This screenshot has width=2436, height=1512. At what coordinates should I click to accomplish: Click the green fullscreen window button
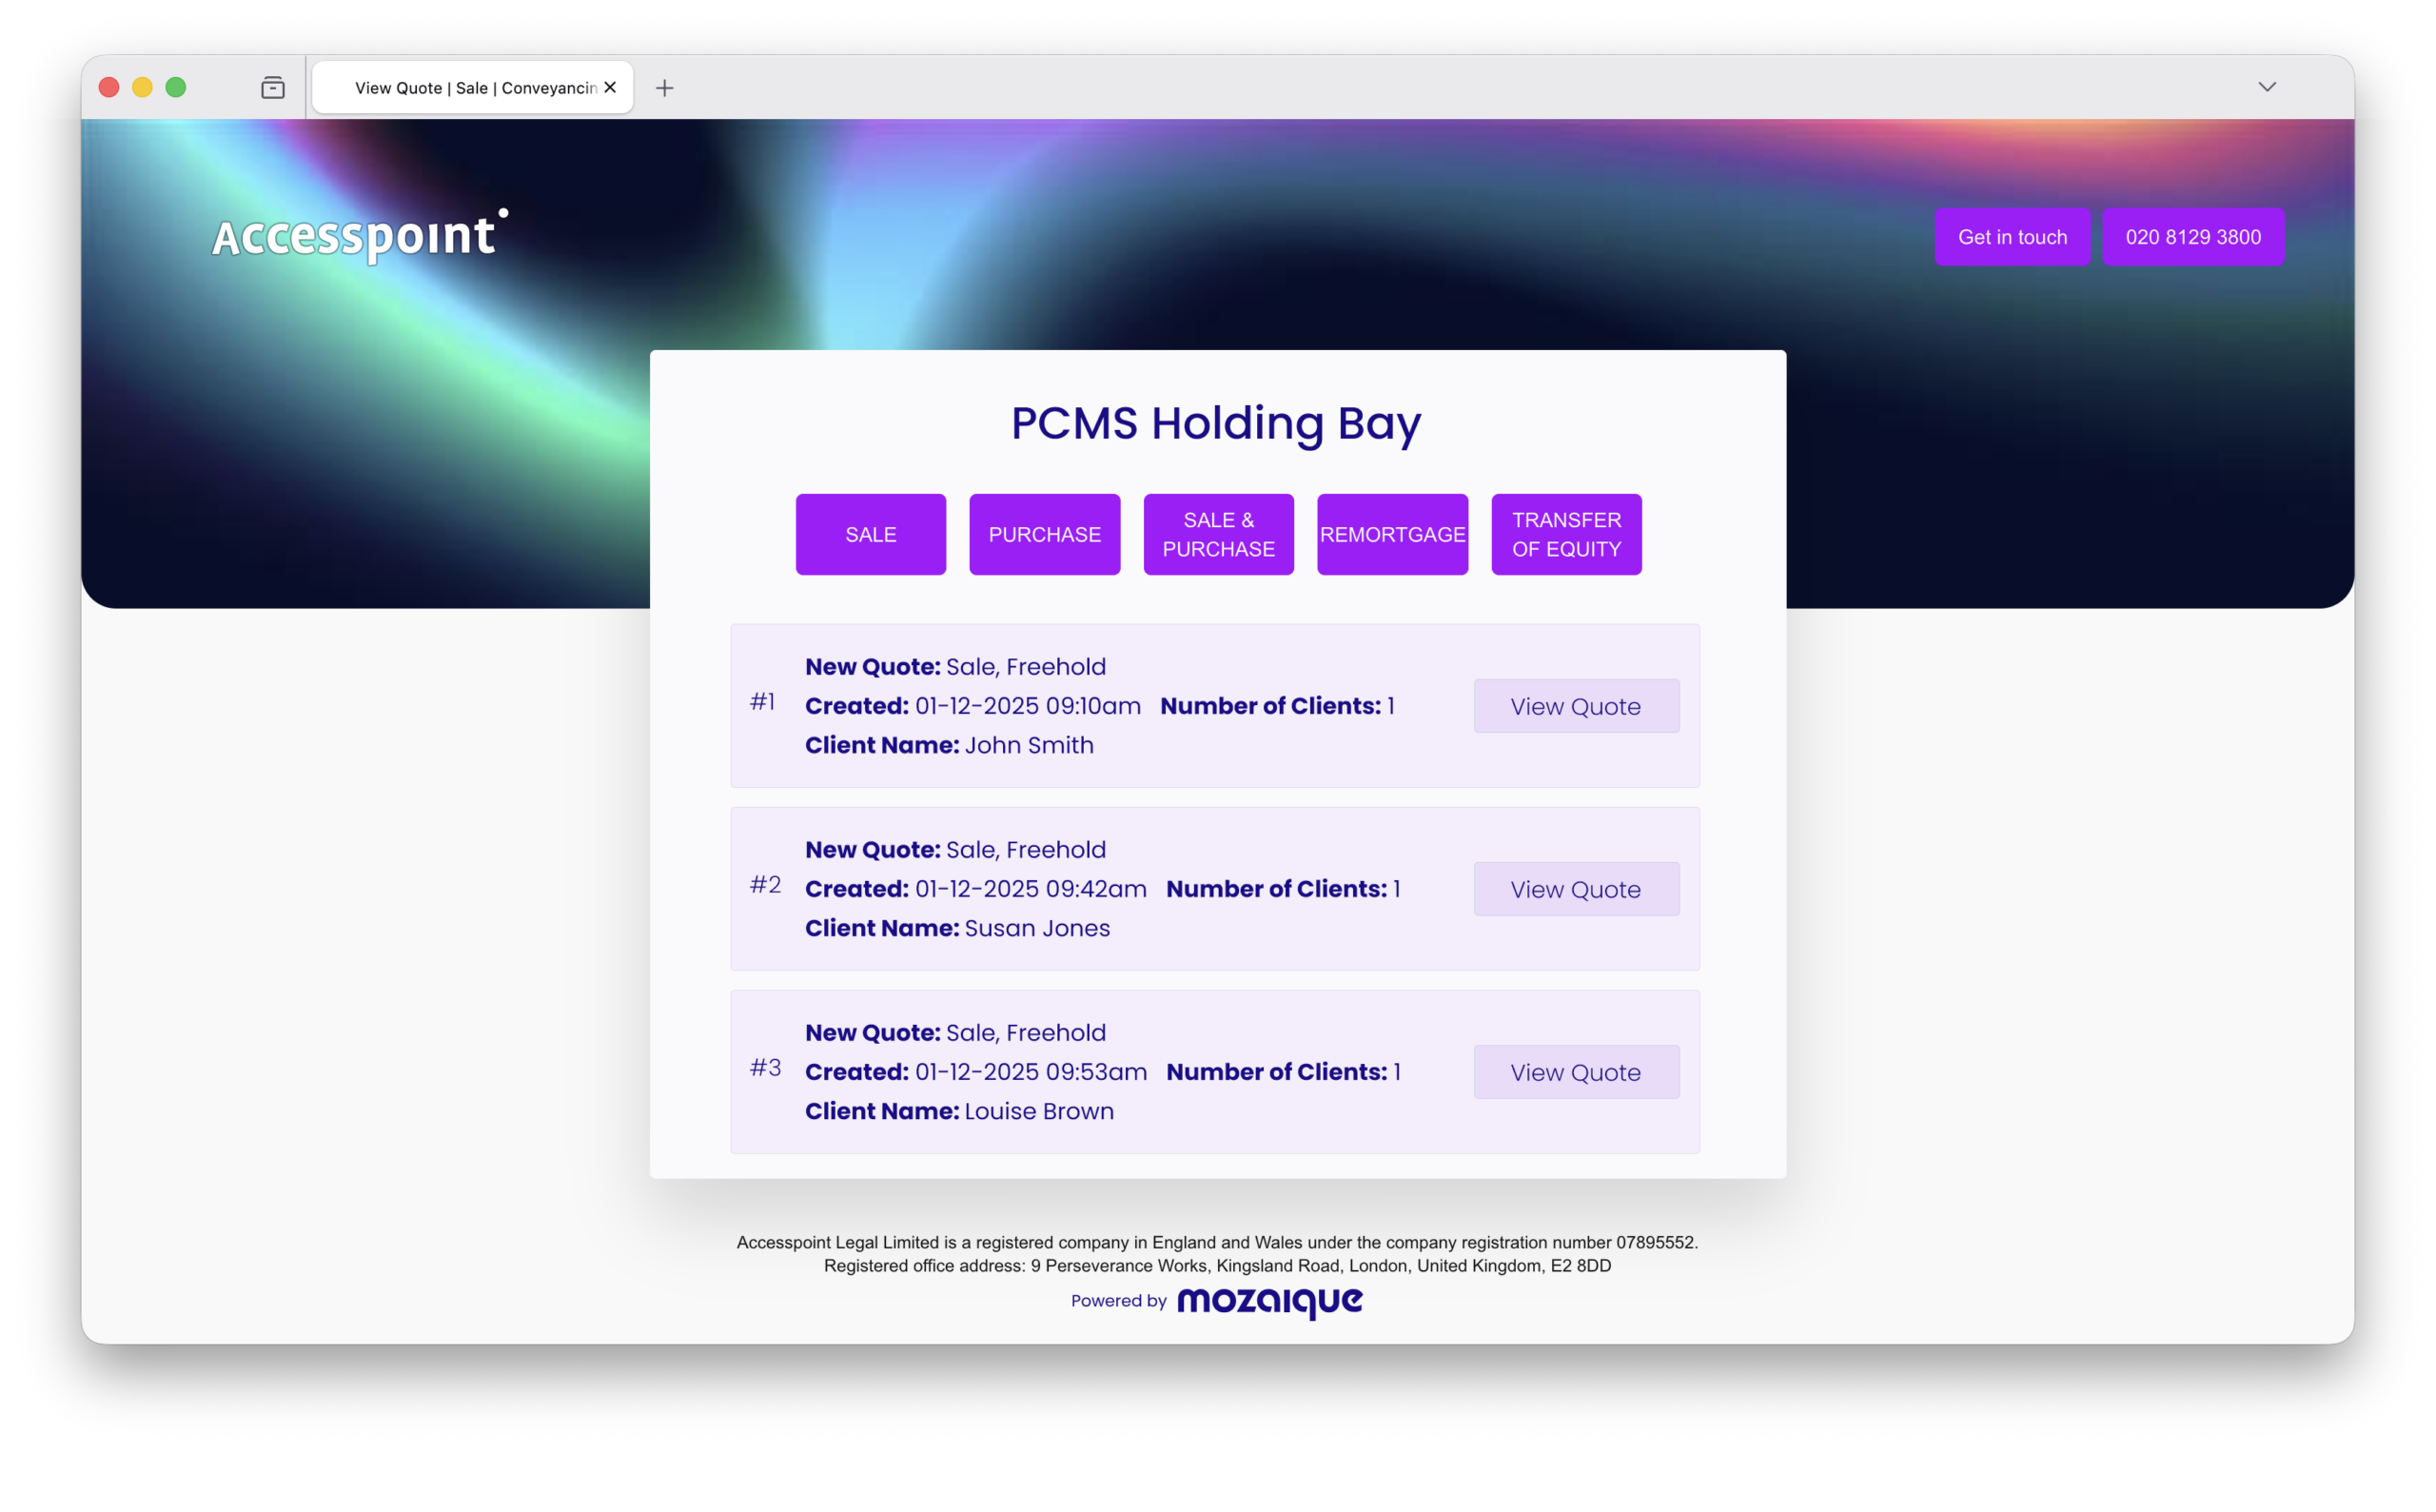(x=176, y=88)
